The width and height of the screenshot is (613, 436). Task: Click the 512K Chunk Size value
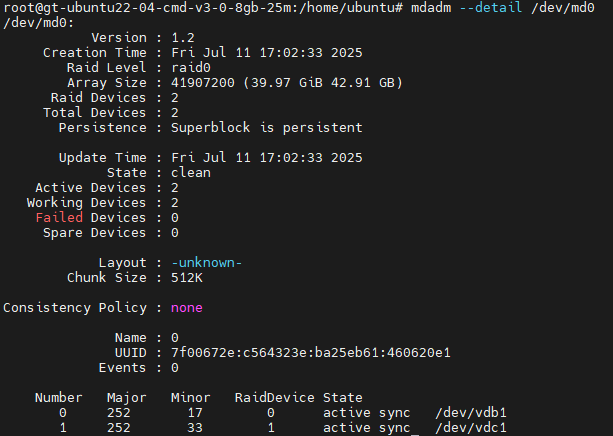187,278
